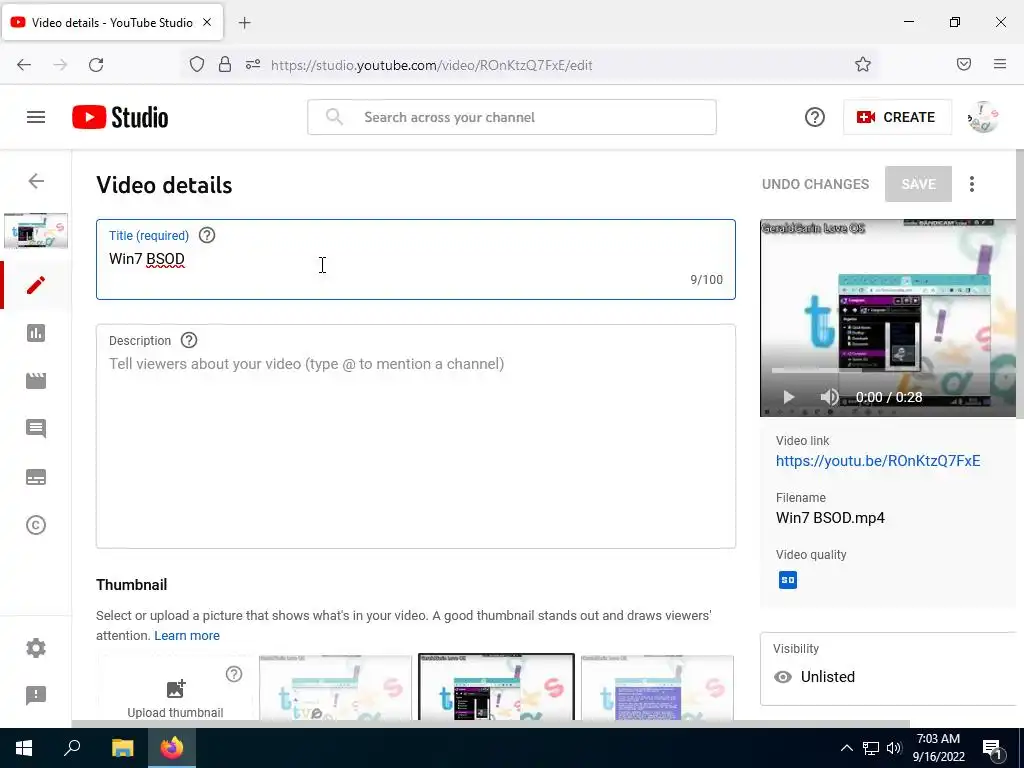
Task: Play the video preview
Action: click(788, 397)
